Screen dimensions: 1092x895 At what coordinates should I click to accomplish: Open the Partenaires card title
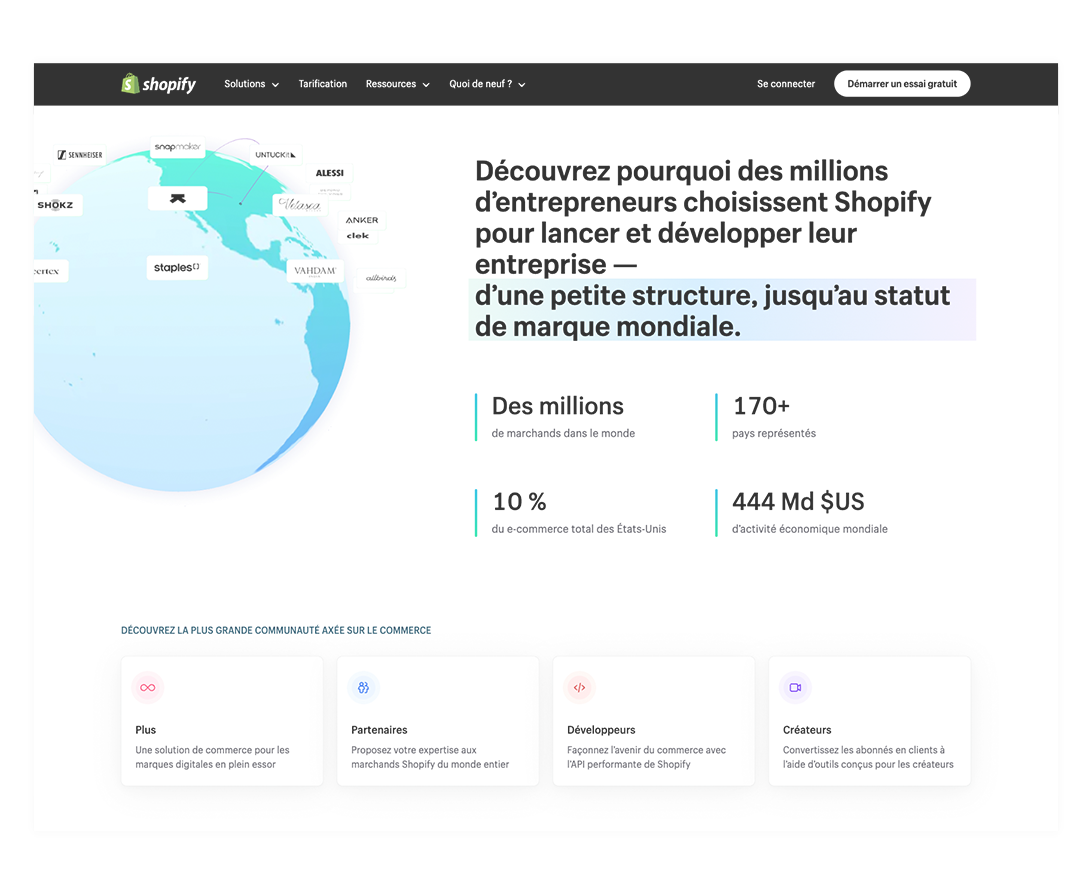[380, 730]
